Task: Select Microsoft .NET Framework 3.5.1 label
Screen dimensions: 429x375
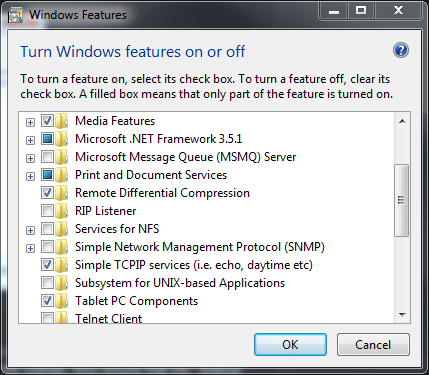Action: click(x=159, y=139)
